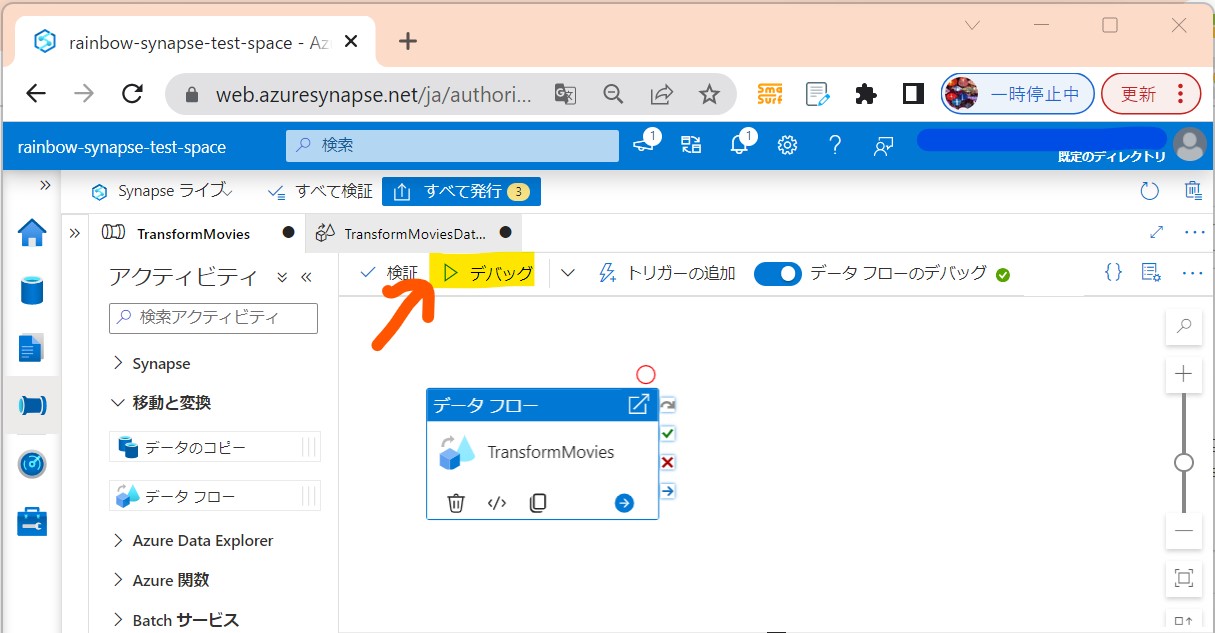
Task: Reload the page in Chrome
Action: 131,94
